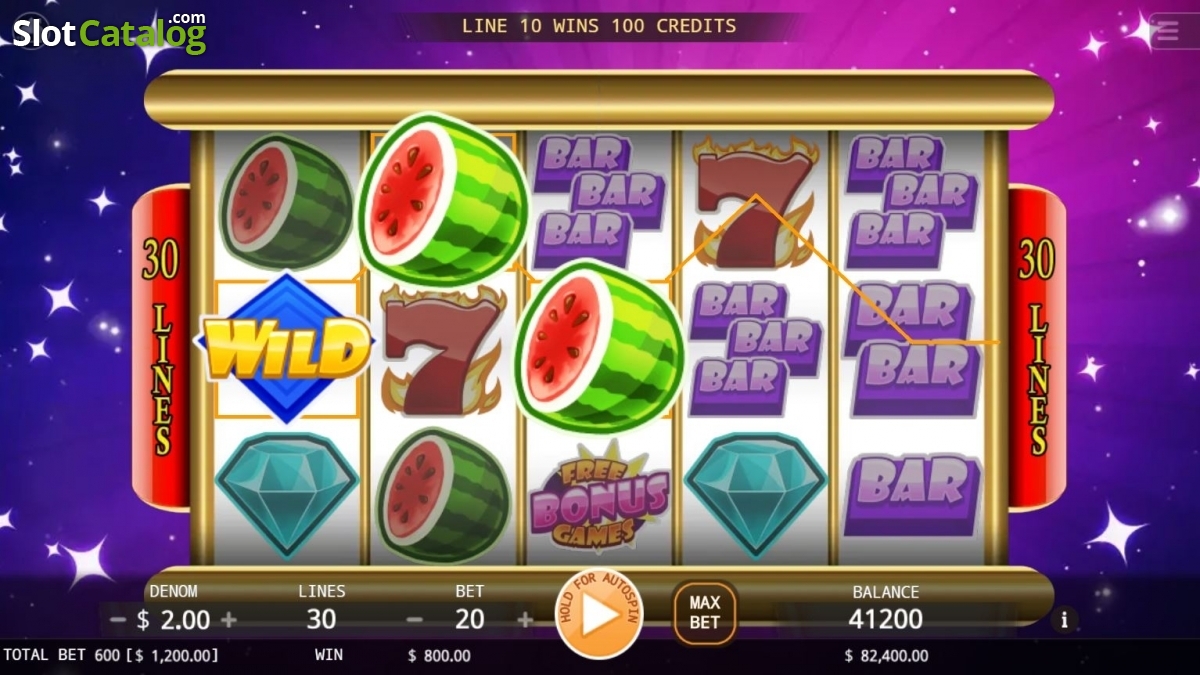Screen dimensions: 1200x675
Task: Select the Wild diamond symbol
Action: tap(286, 348)
